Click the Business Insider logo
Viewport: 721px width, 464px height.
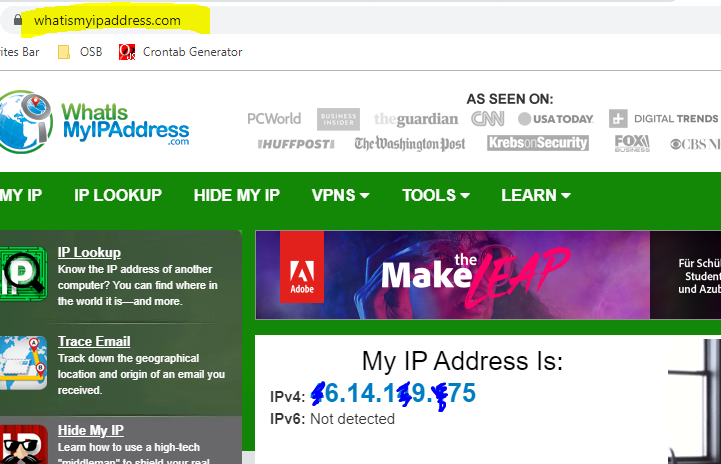[x=338, y=119]
